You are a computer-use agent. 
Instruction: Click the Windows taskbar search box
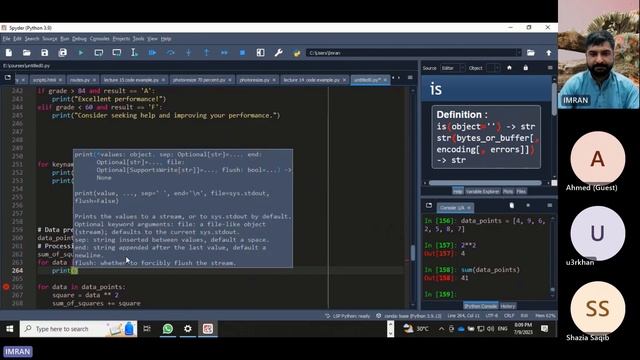(78, 329)
